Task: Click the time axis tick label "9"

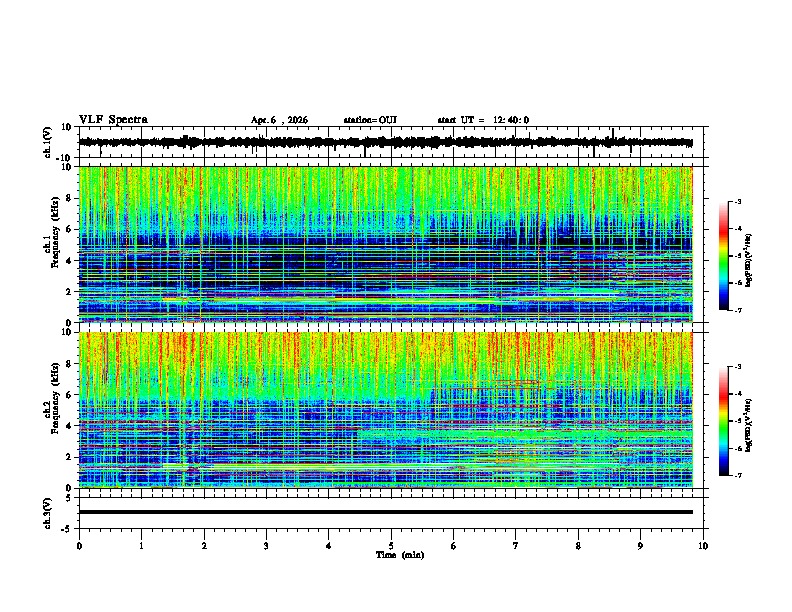Action: tap(640, 546)
